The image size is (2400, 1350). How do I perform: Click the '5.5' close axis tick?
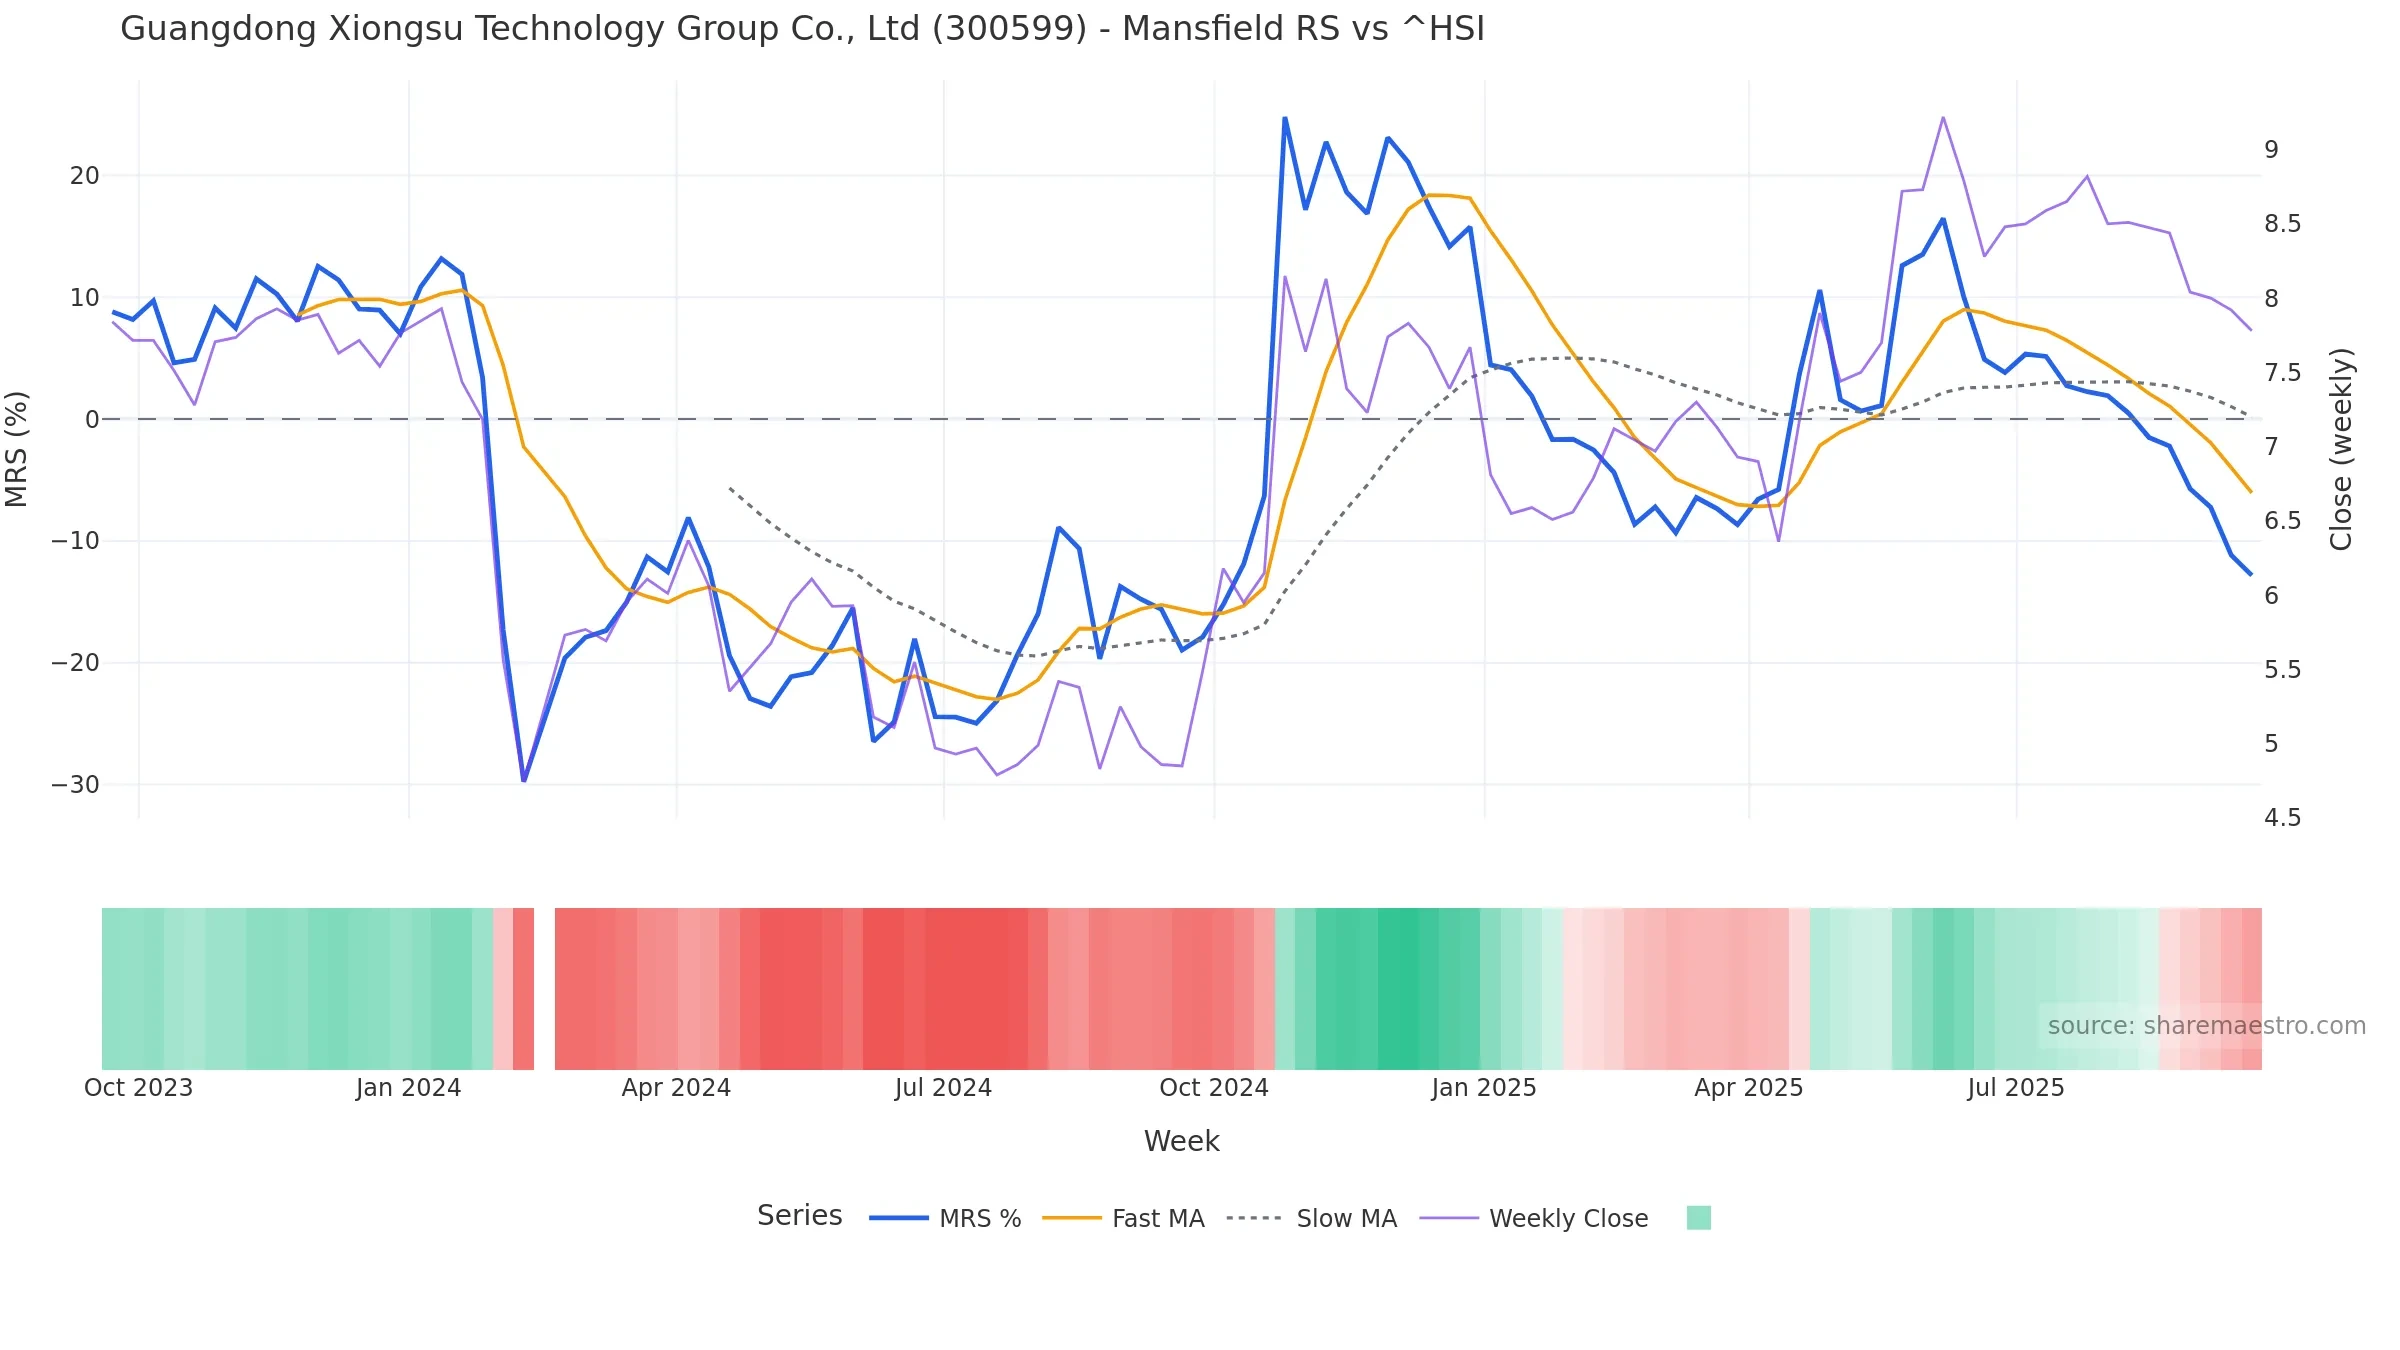(2282, 670)
